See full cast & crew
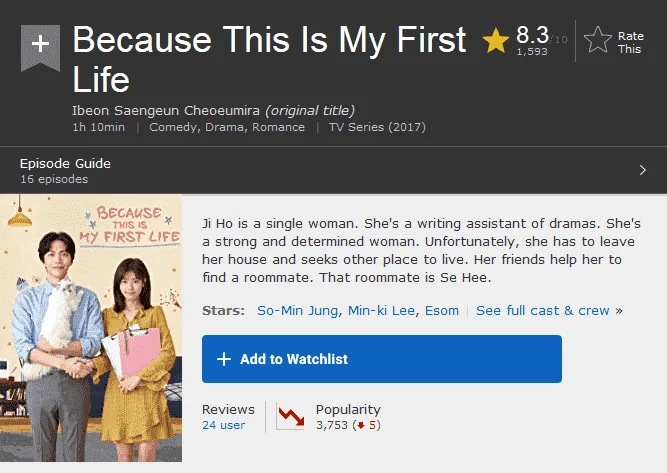 click(x=543, y=311)
